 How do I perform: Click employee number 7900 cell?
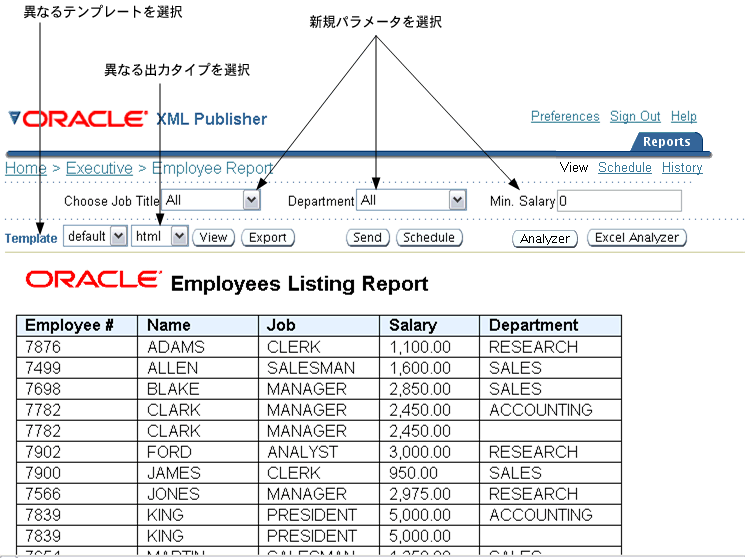77,473
